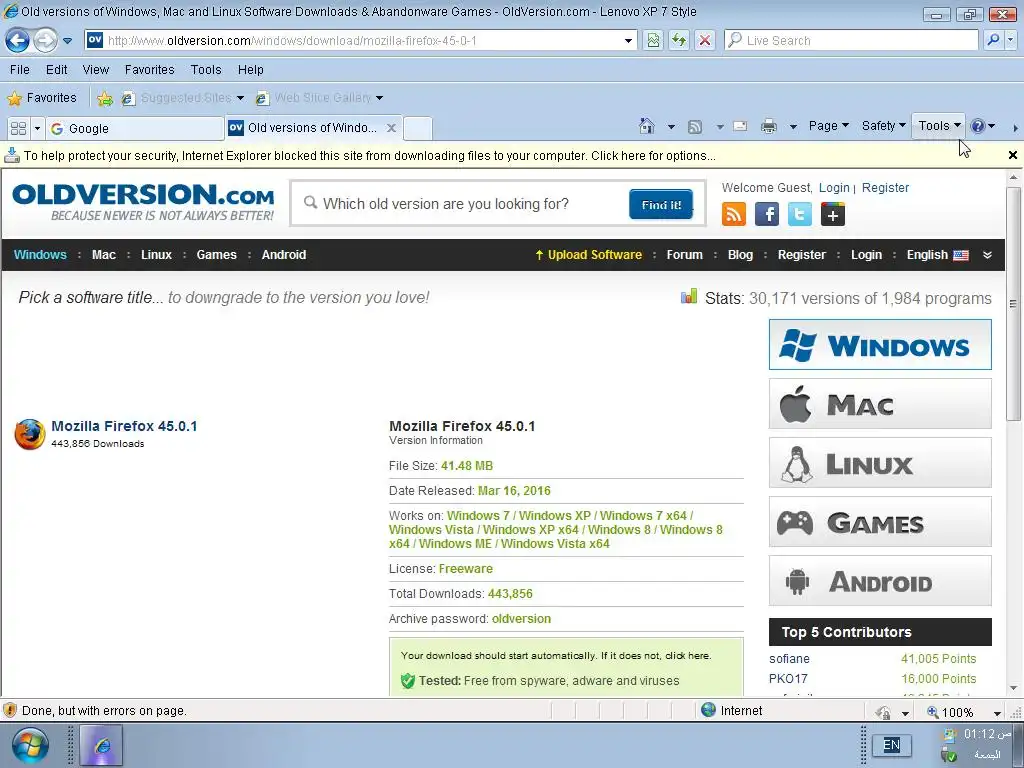This screenshot has width=1024, height=768.
Task: Click the page vertical scrollbar thumb
Action: tap(1013, 304)
